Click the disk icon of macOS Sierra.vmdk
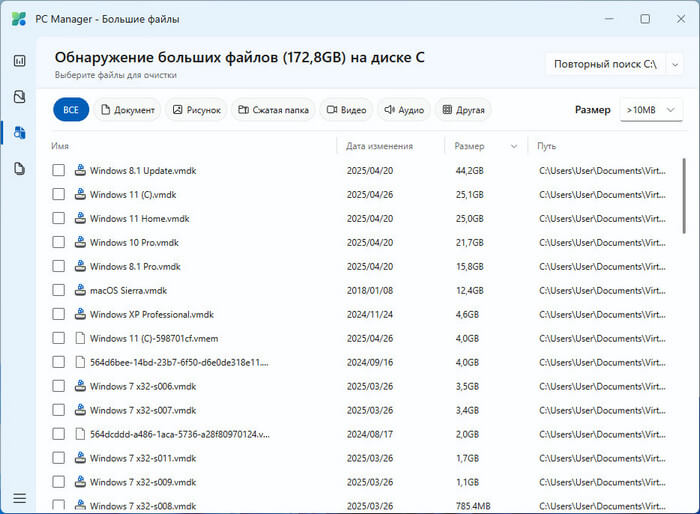 (x=81, y=290)
